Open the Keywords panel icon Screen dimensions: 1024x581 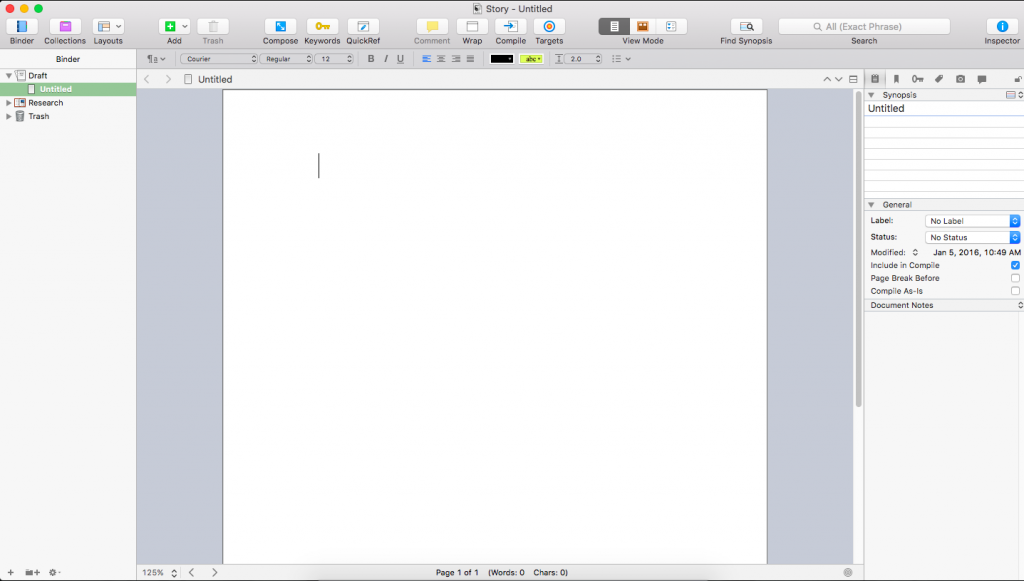[x=322, y=27]
